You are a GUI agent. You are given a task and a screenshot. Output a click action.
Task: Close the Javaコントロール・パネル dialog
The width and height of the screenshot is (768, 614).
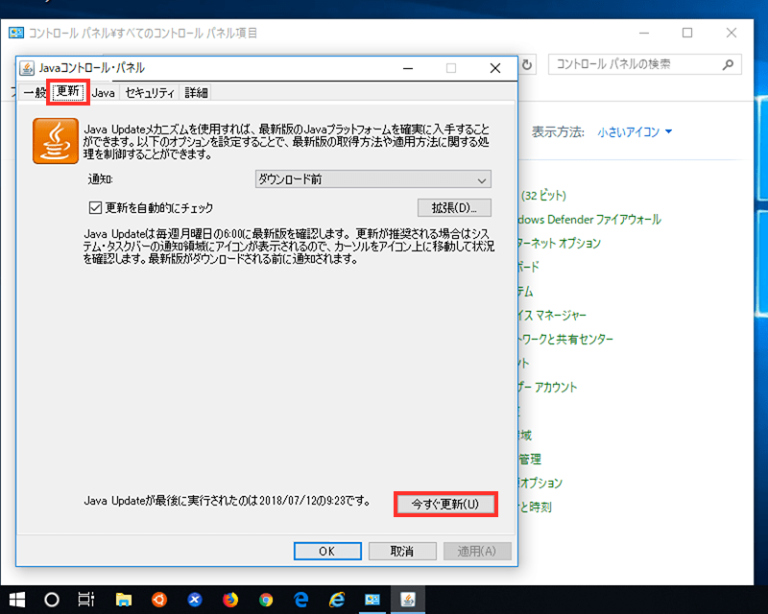point(495,68)
